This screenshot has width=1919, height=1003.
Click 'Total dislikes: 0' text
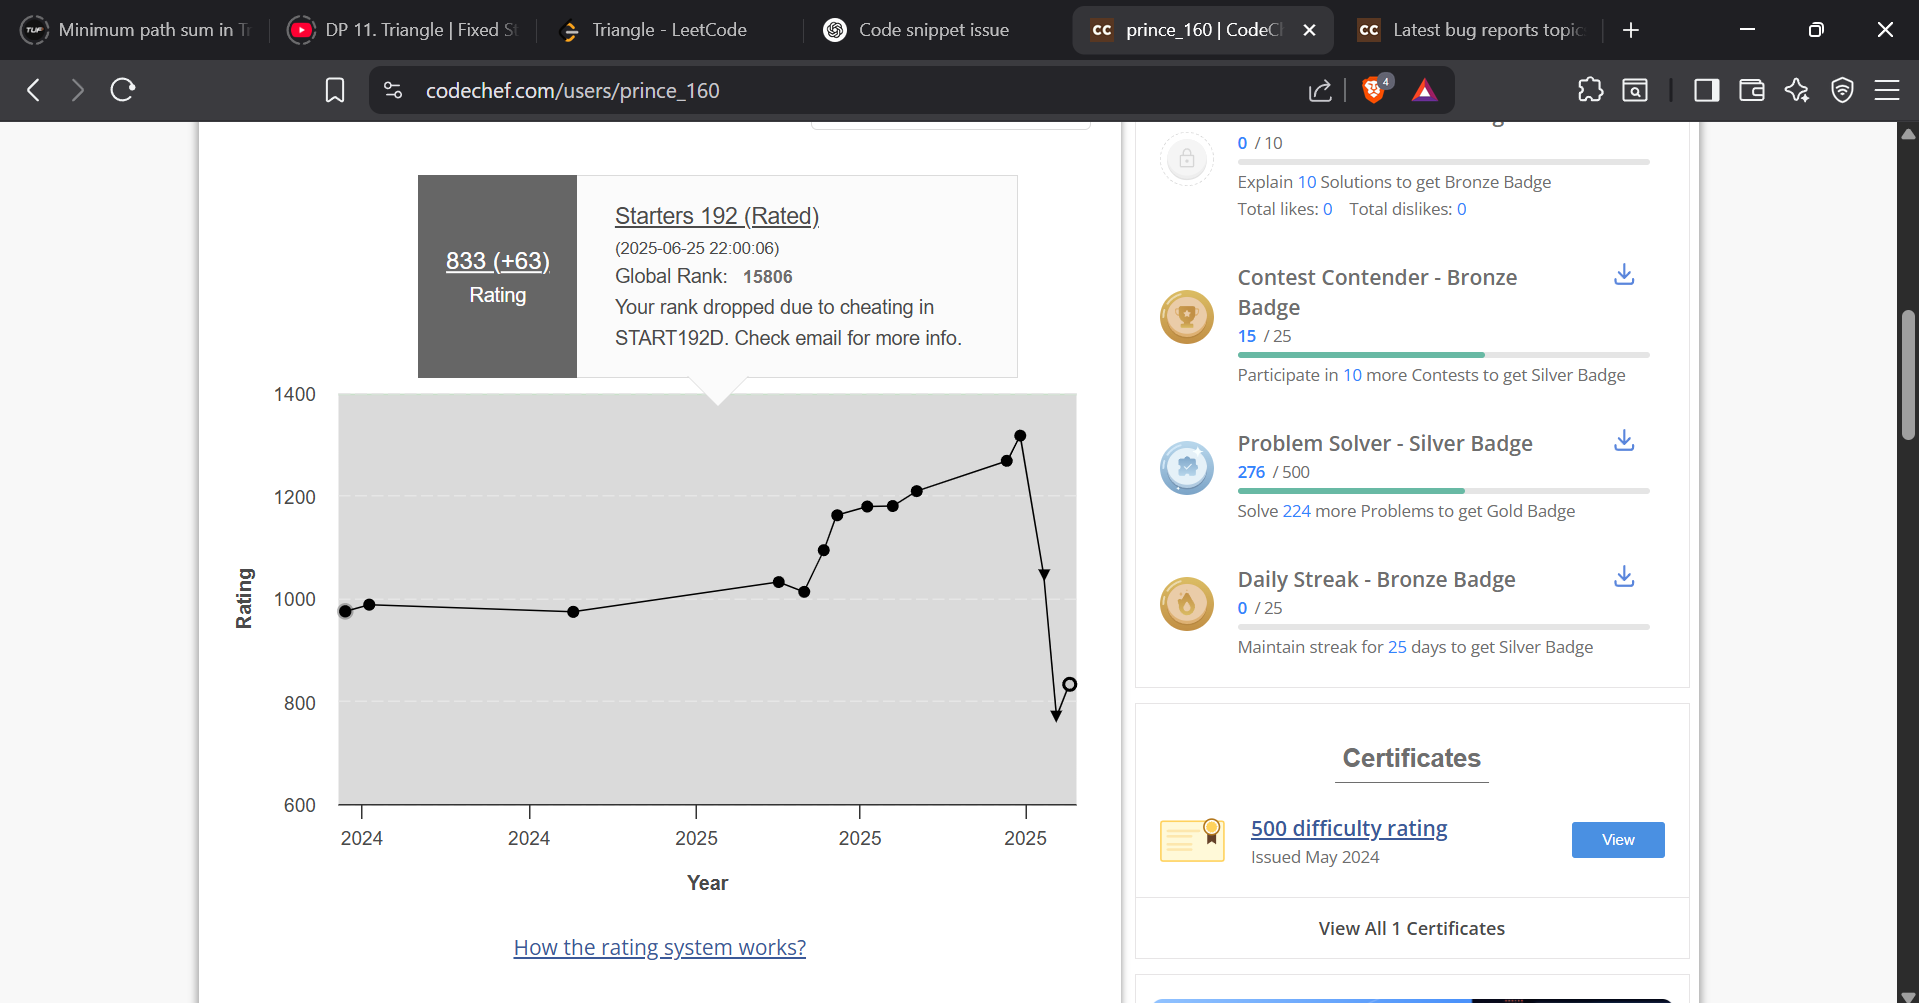pyautogui.click(x=1407, y=209)
